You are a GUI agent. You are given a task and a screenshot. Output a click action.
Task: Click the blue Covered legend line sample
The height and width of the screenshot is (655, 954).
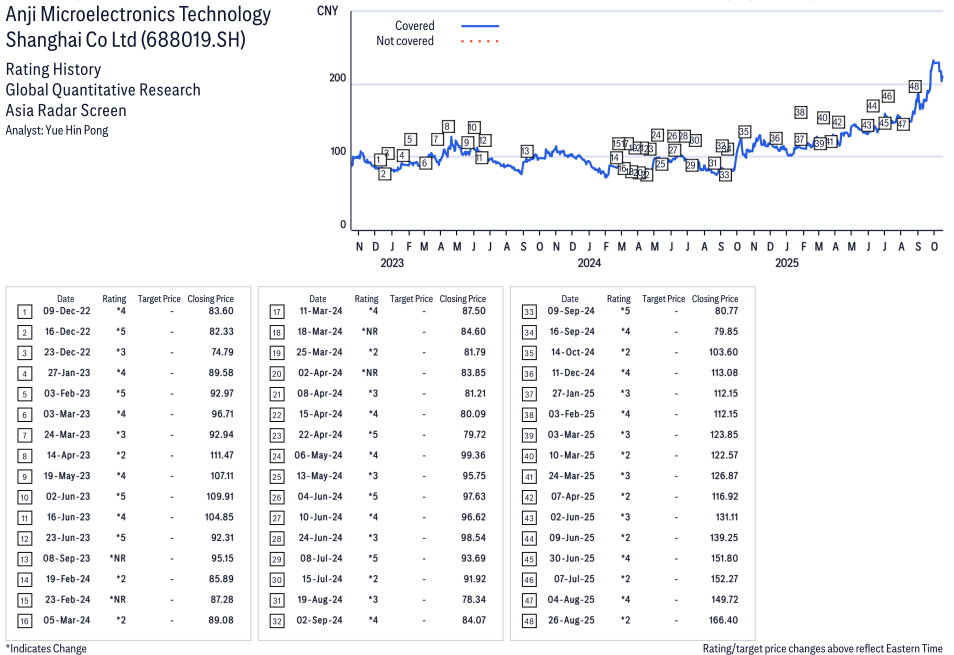click(x=480, y=26)
